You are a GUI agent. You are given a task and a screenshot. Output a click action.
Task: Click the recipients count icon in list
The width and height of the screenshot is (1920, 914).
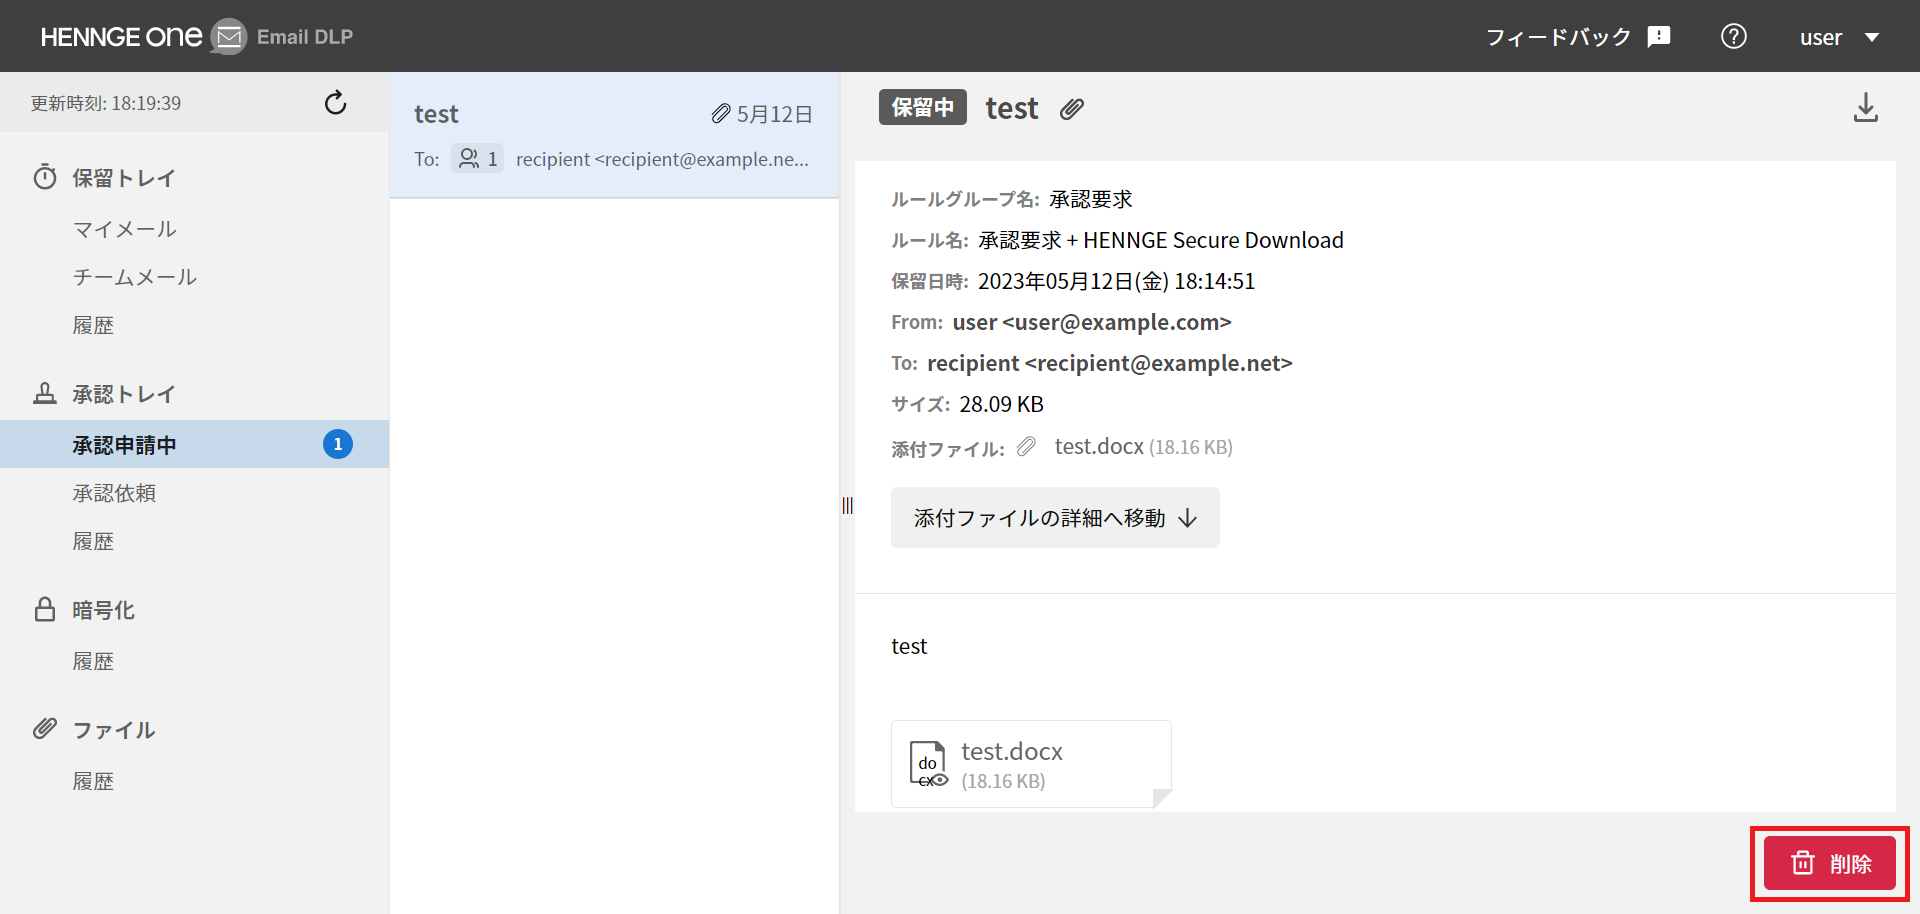(x=478, y=159)
